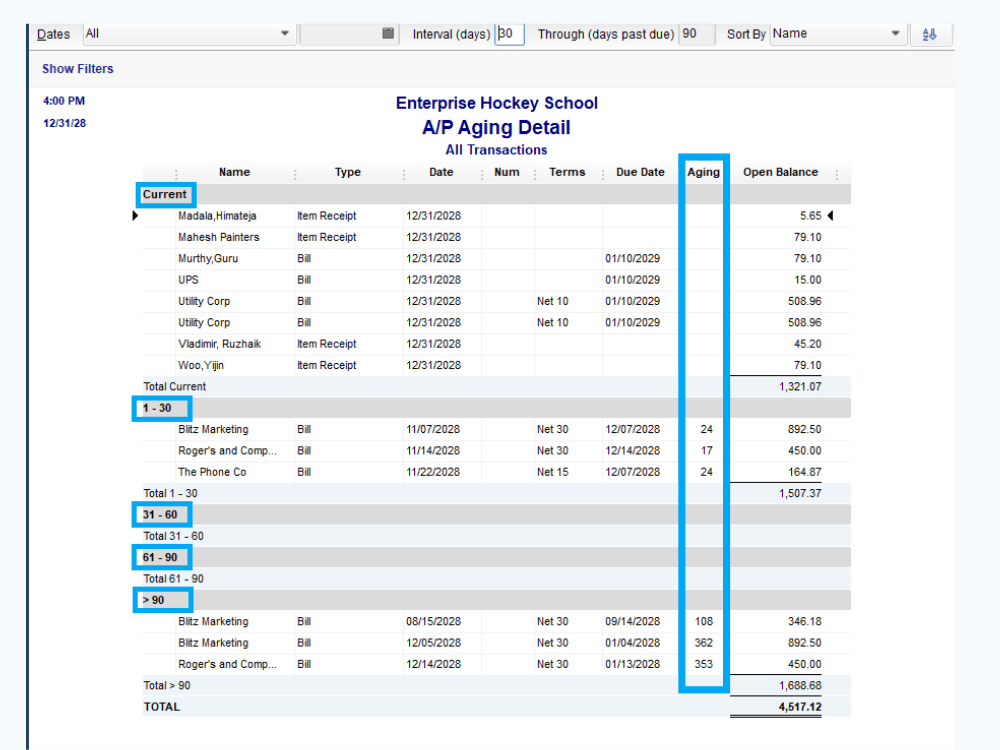This screenshot has width=1000, height=750.
Task: Click the Terms column header
Action: [x=567, y=172]
